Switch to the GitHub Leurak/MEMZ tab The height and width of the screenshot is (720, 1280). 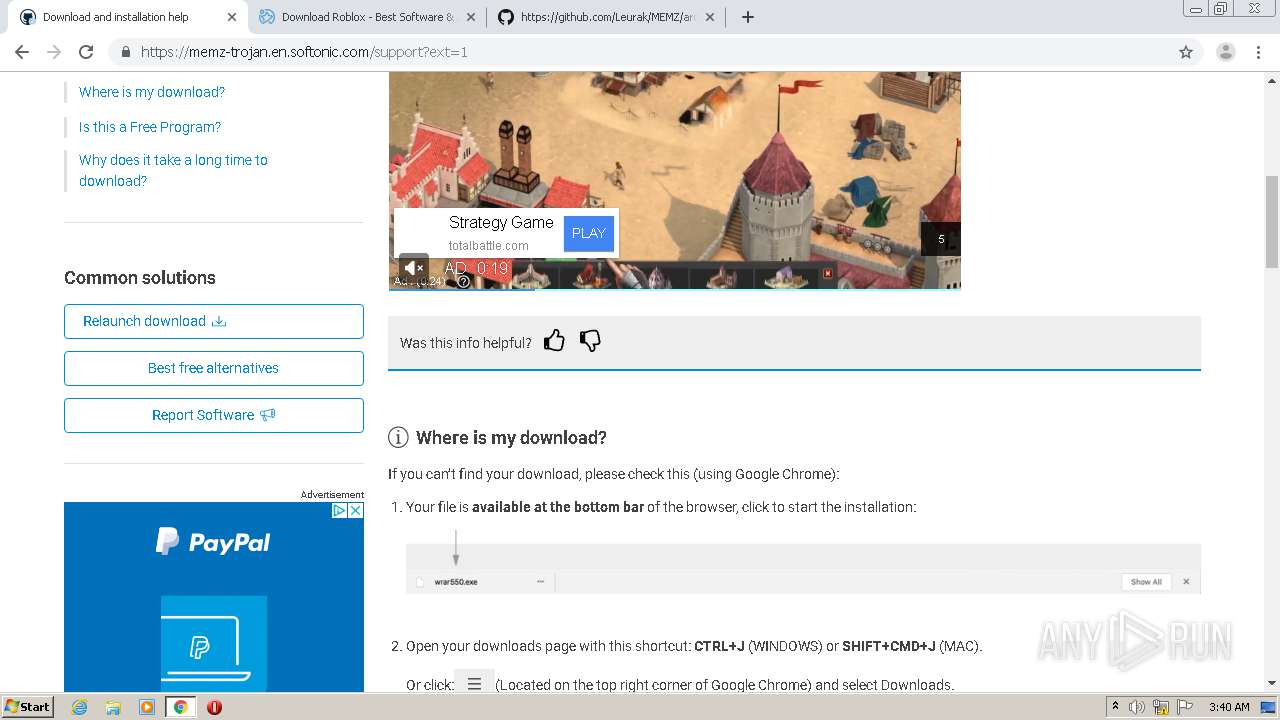tap(608, 17)
